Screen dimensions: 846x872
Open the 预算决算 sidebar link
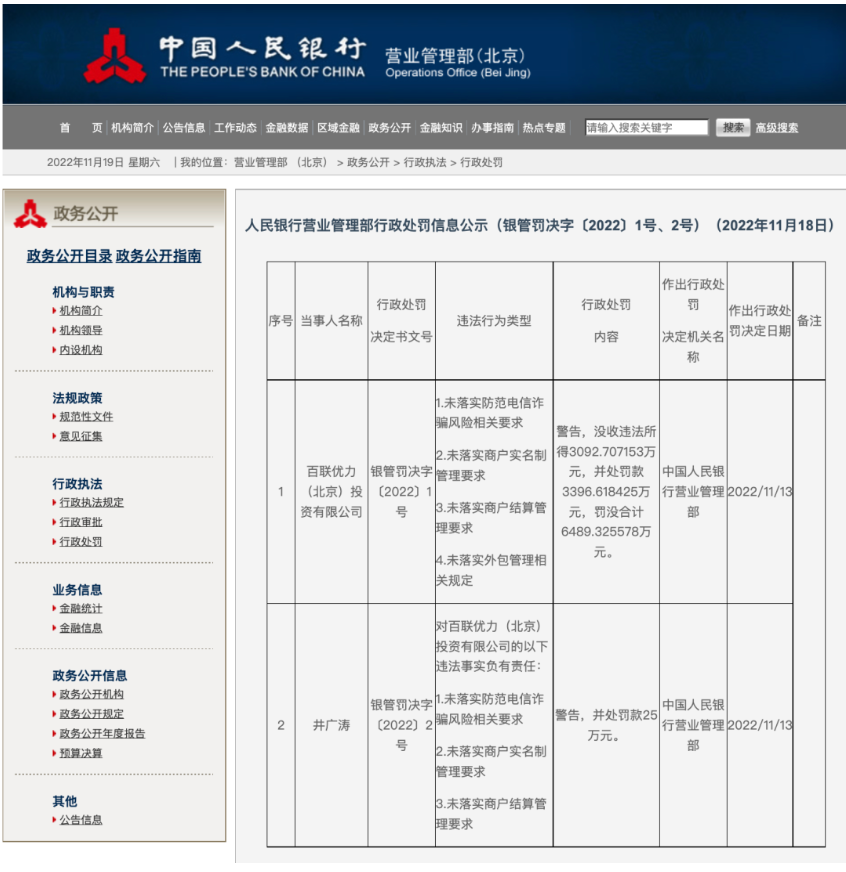point(81,752)
